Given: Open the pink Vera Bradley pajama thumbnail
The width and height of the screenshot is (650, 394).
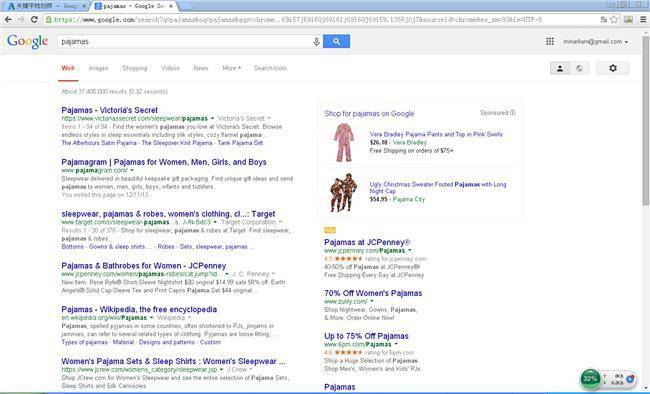Looking at the screenshot, I should pyautogui.click(x=344, y=142).
